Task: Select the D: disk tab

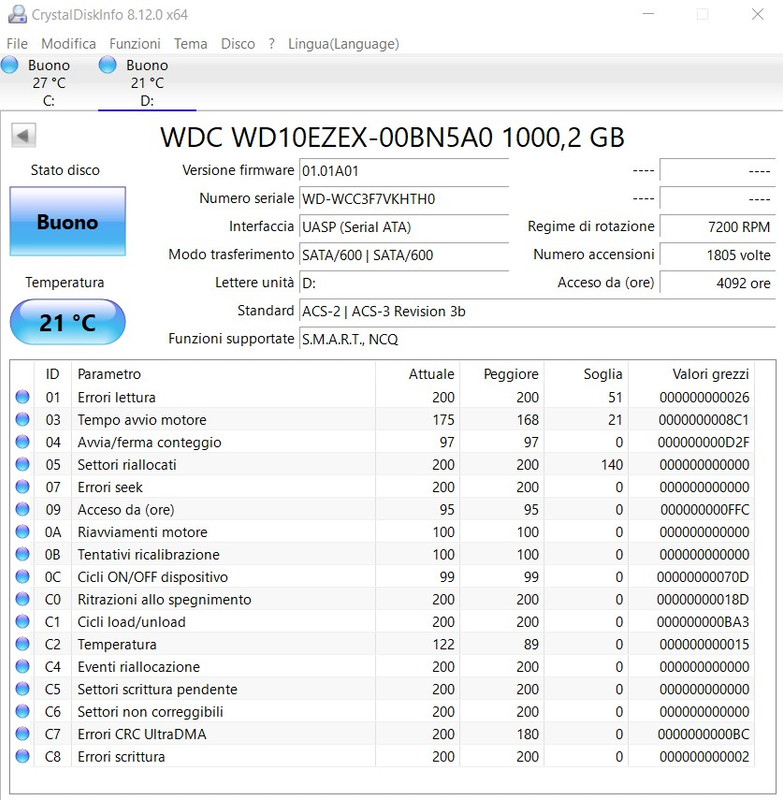Action: [x=147, y=83]
